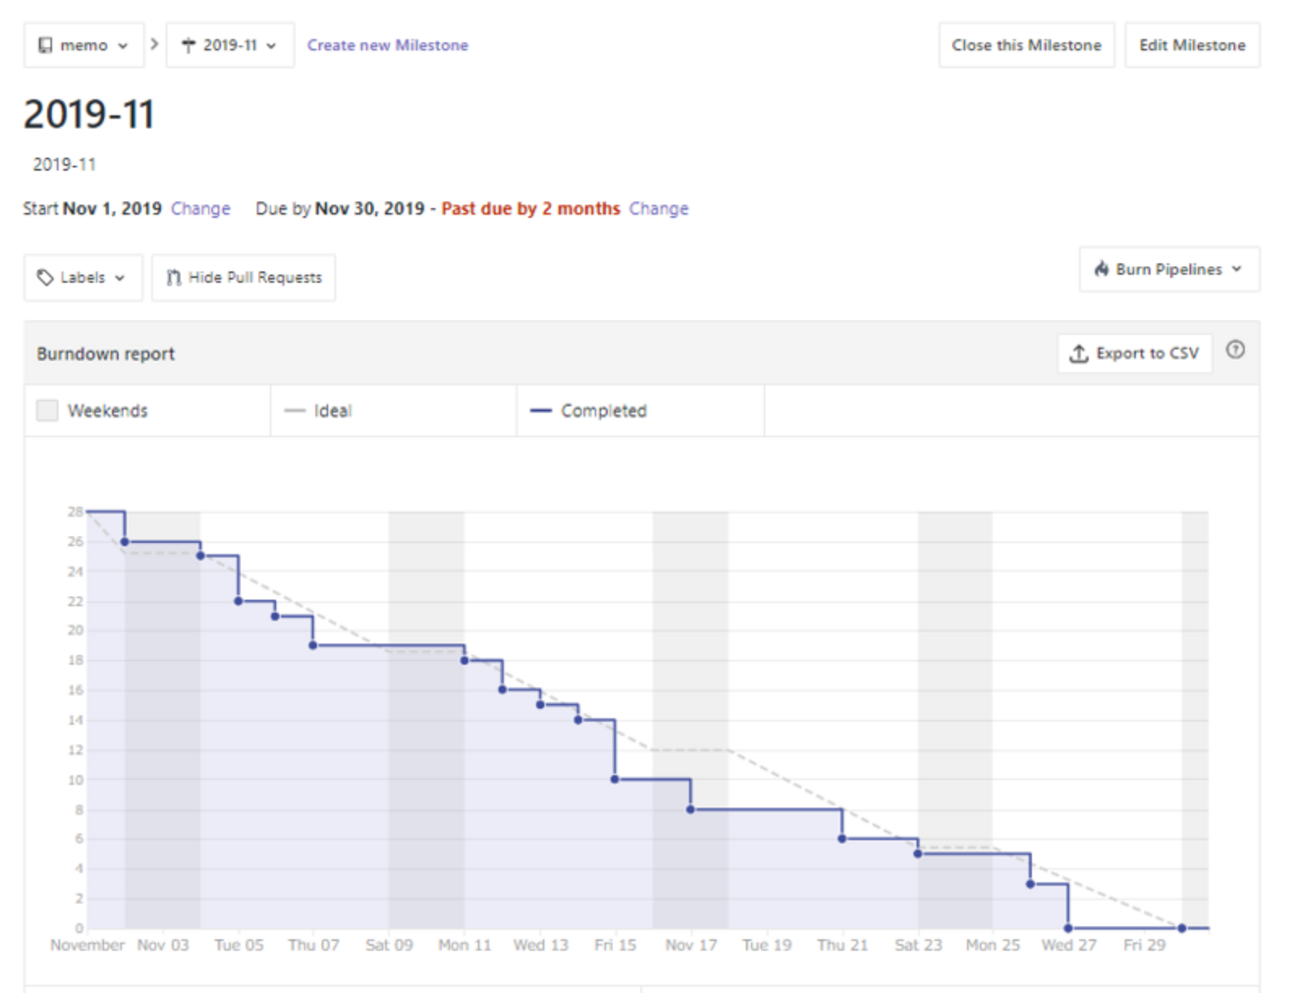This screenshot has height=993, width=1300.
Task: Click the Edit Milestone button
Action: point(1192,45)
